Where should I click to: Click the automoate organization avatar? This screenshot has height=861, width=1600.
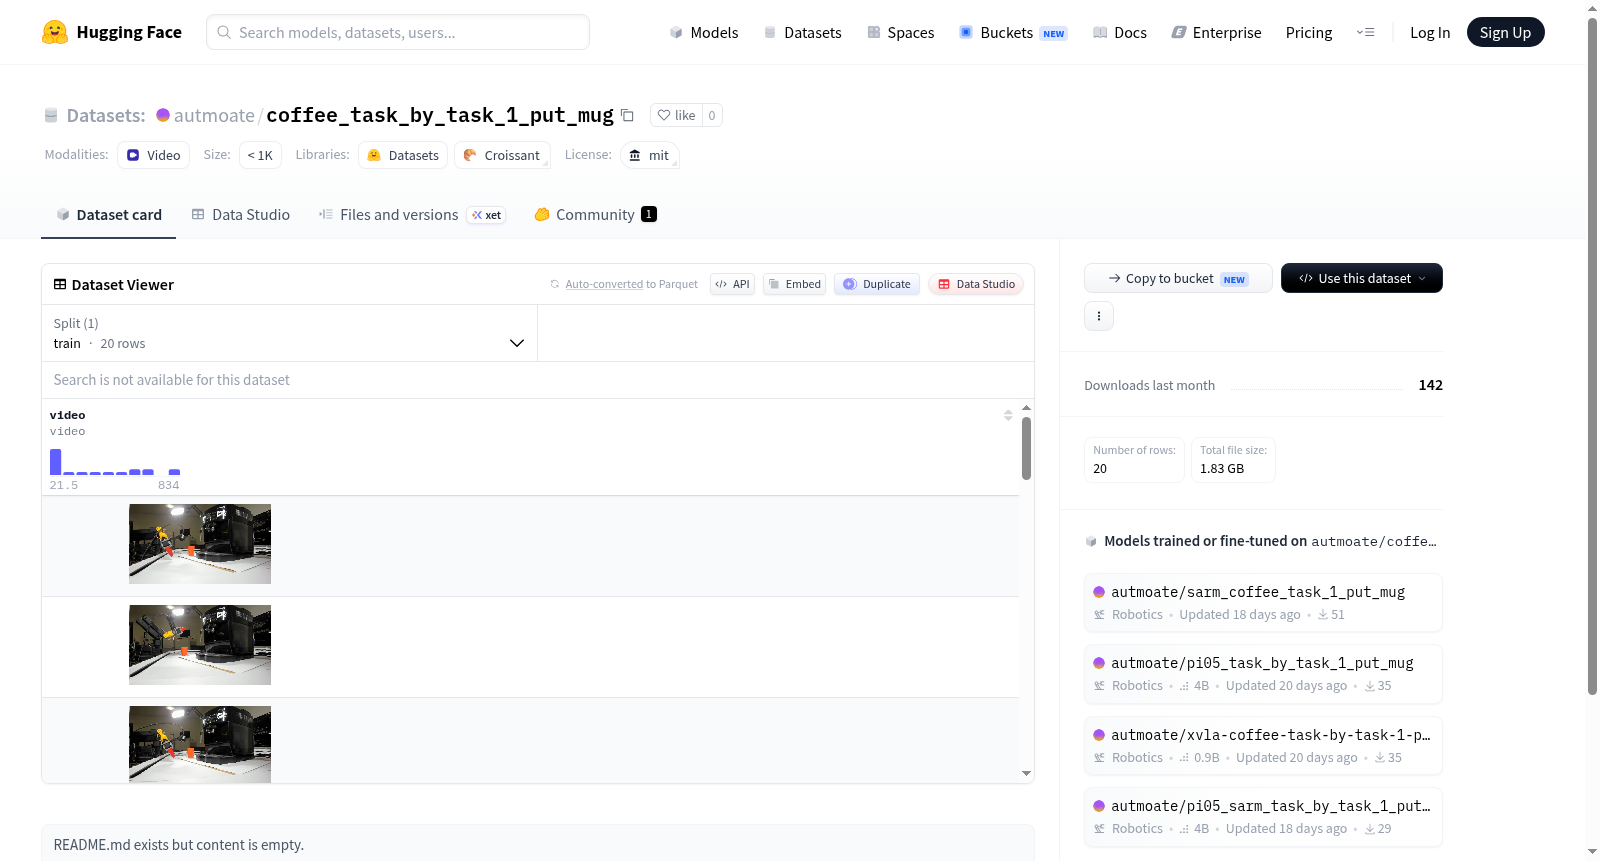[163, 115]
